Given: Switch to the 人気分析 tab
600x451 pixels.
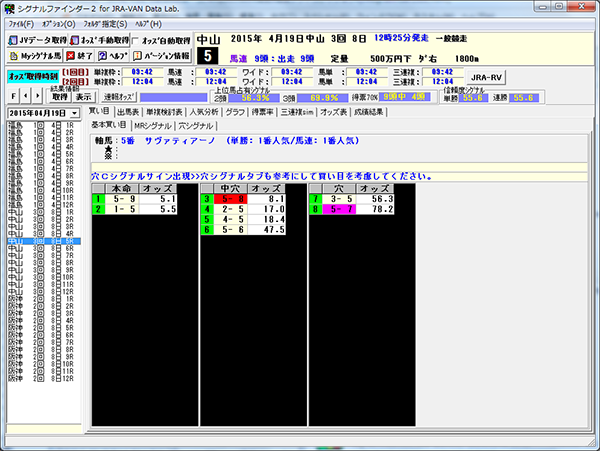Looking at the screenshot, I should [x=204, y=112].
